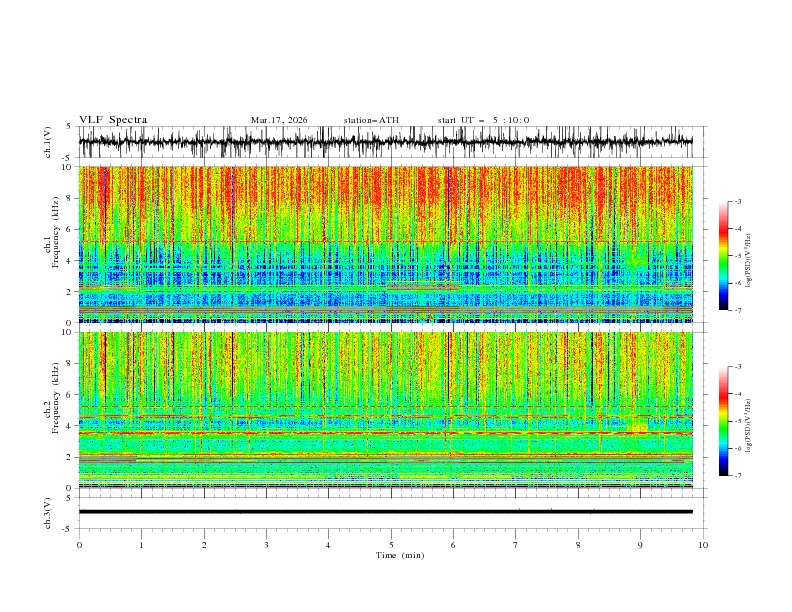
Task: Click tick "6" on the Time axis
Action: 453,545
